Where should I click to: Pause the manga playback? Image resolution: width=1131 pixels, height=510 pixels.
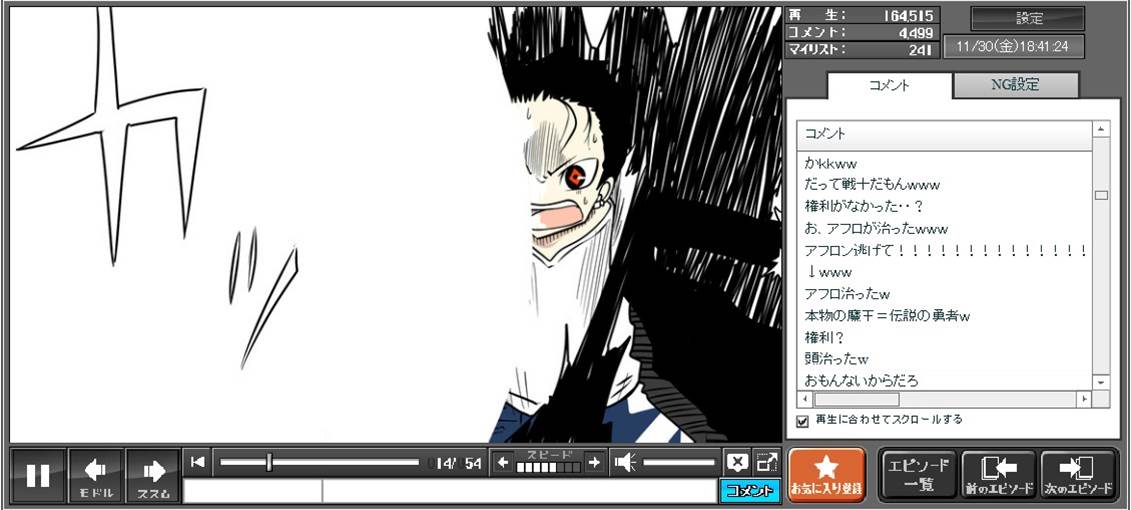(38, 476)
